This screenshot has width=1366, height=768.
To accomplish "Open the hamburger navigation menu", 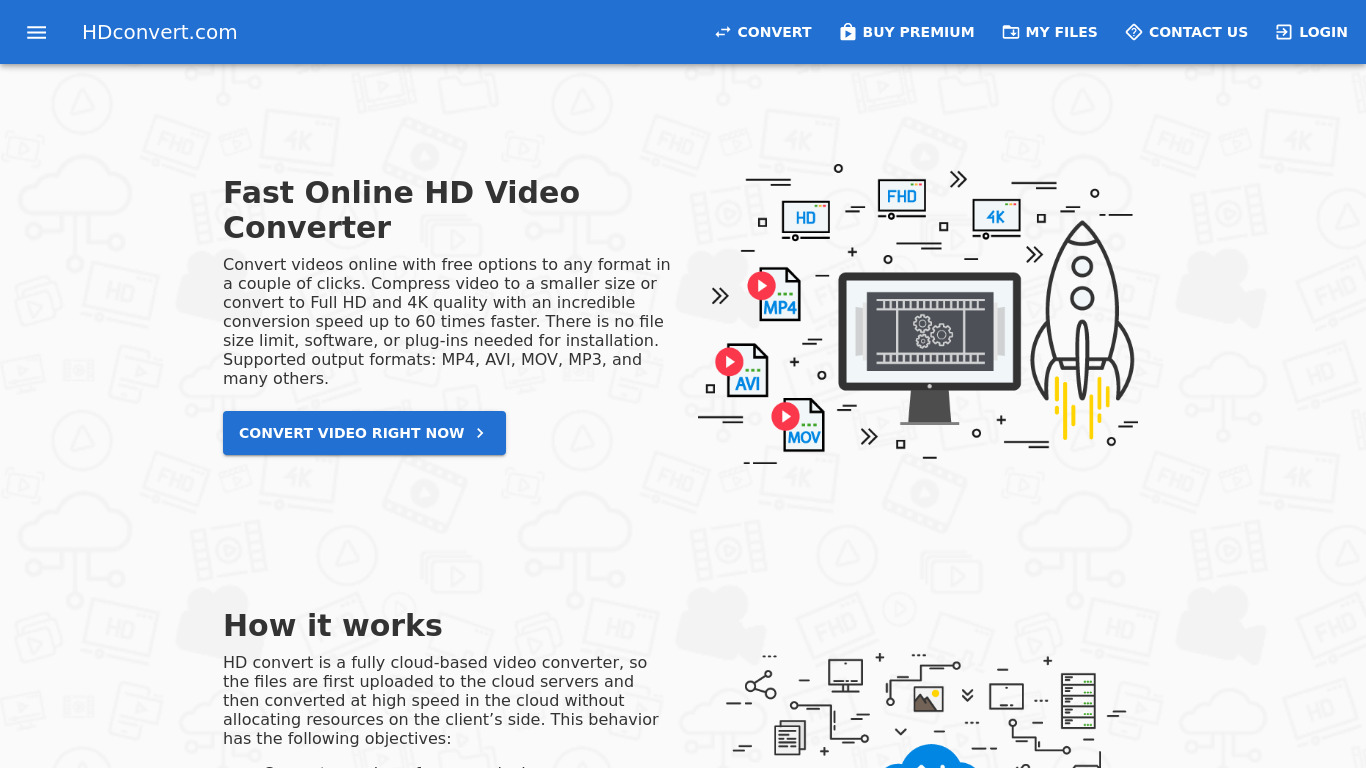I will 37,32.
